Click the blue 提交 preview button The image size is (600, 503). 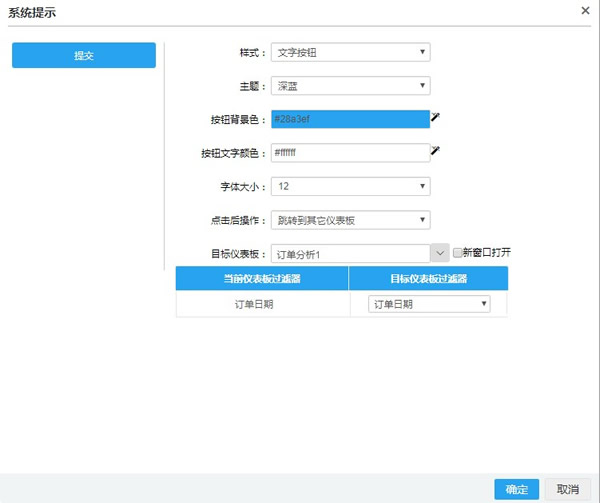(84, 55)
